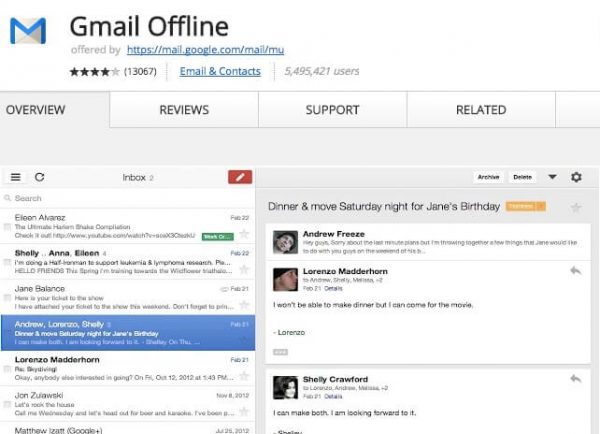Select checkbox for Jon Zulawski email
600x434 pixels.
[x=7, y=405]
